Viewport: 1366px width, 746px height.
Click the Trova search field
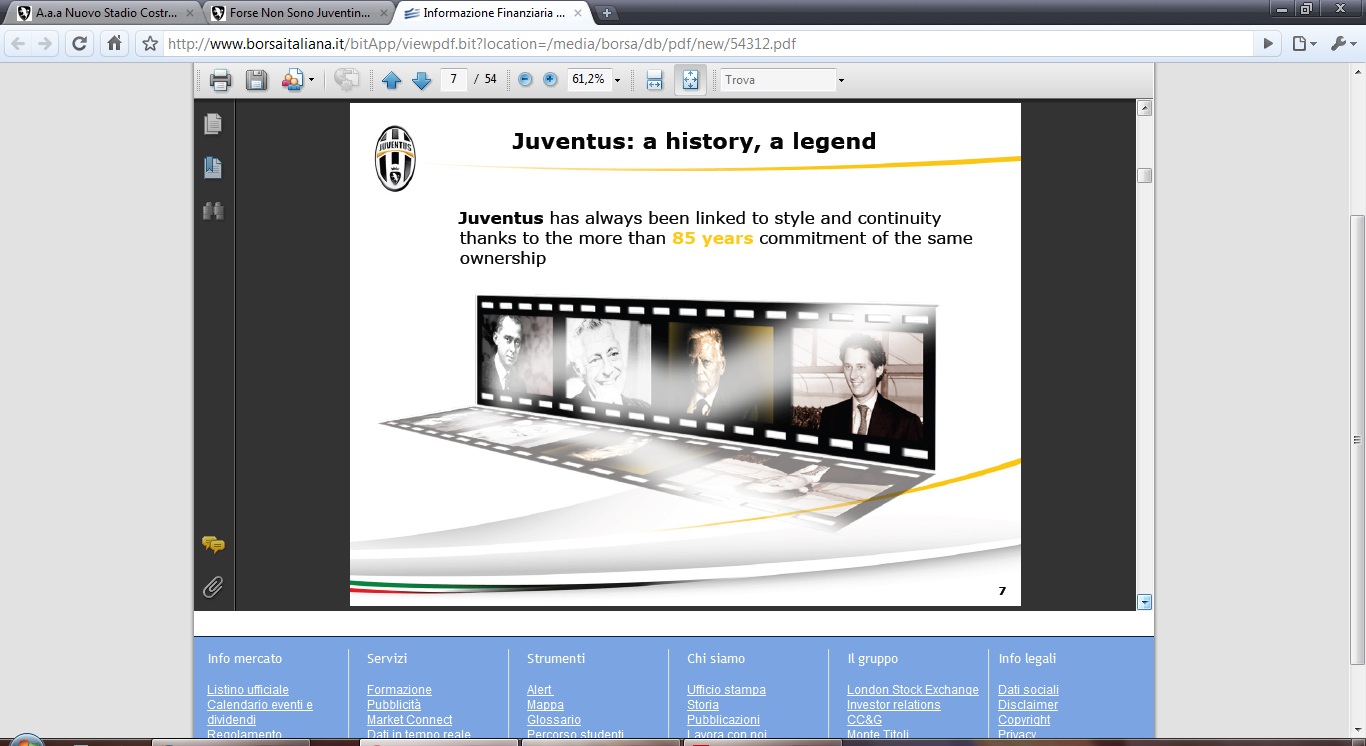(778, 80)
